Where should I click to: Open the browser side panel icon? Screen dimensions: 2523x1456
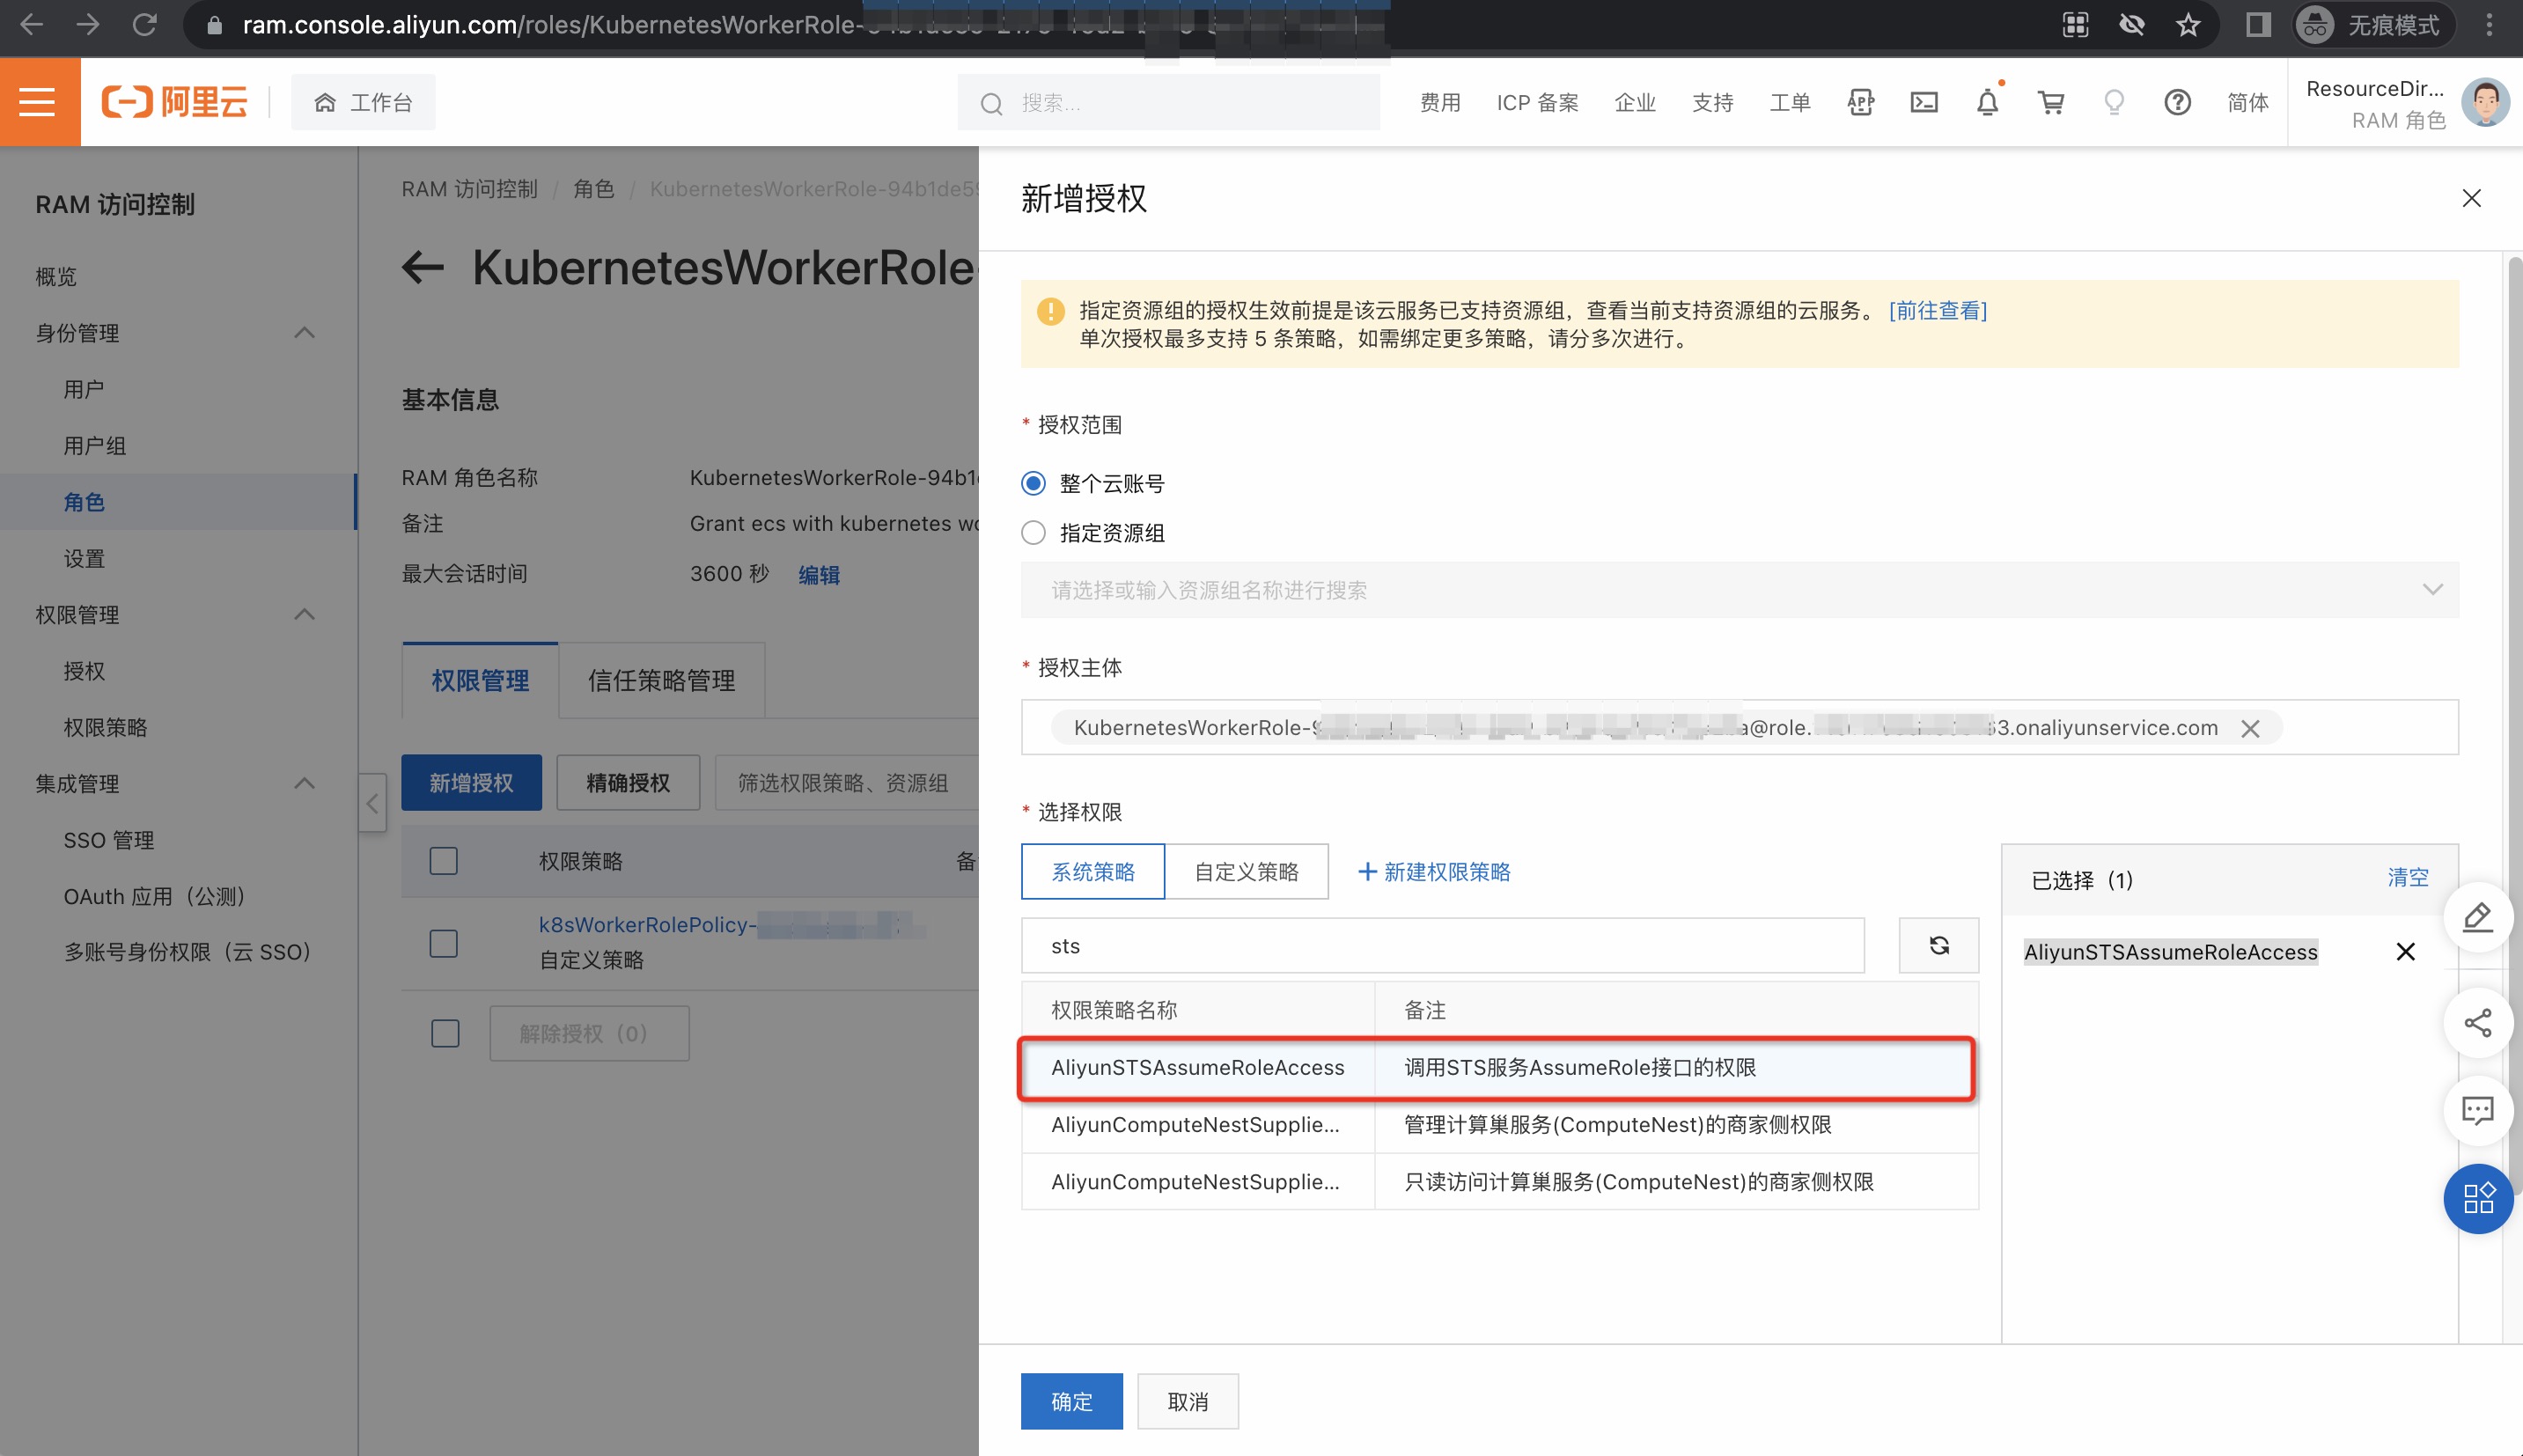[2258, 25]
